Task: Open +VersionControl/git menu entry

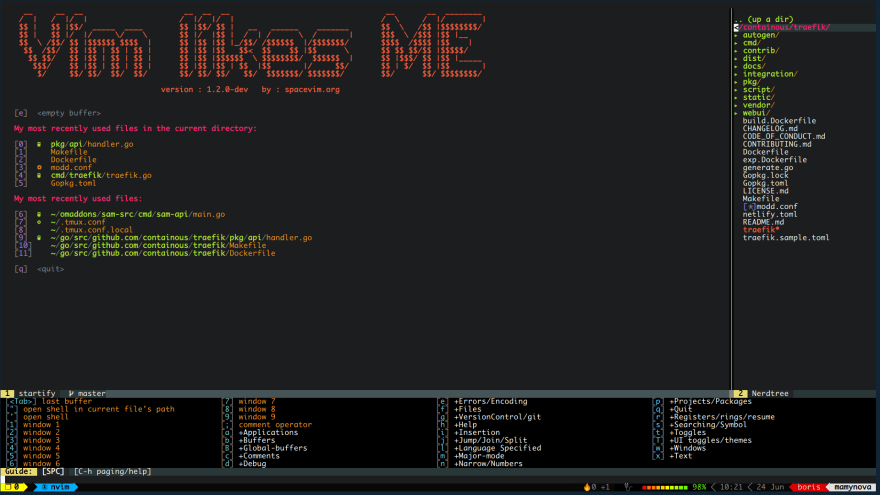Action: [x=497, y=417]
